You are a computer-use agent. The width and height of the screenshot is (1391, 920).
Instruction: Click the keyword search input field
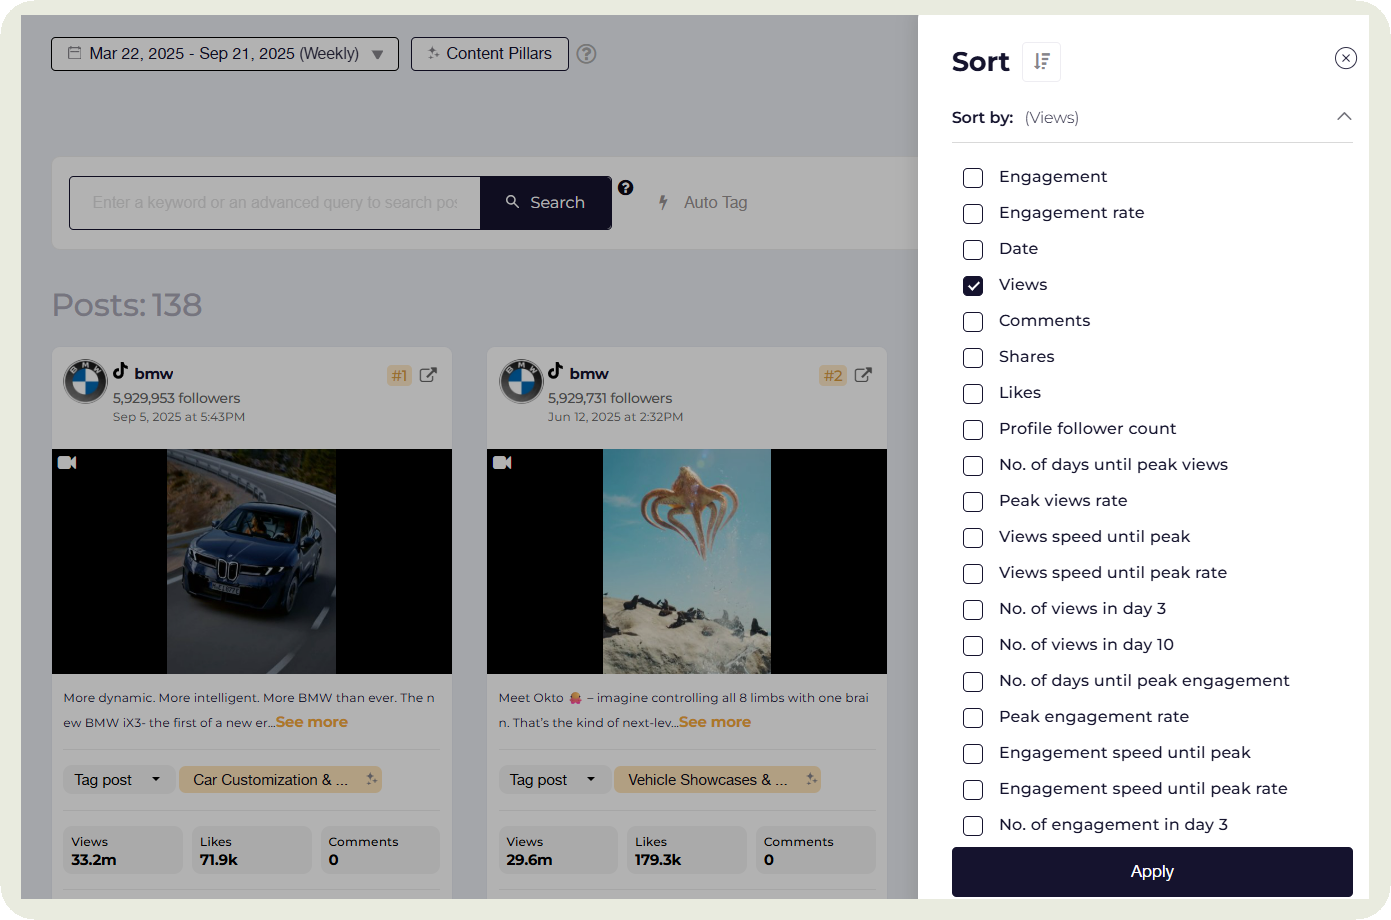coord(275,203)
